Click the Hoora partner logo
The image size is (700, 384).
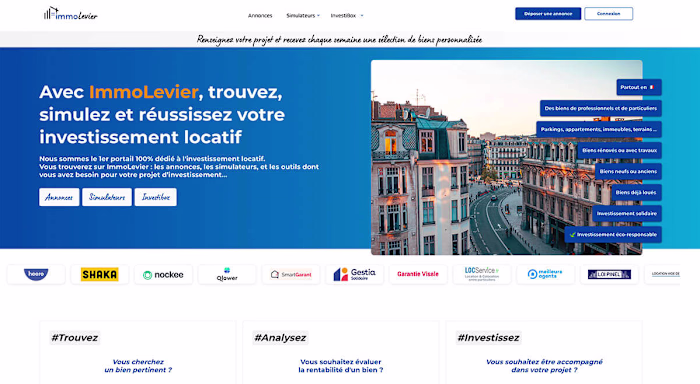[36, 274]
